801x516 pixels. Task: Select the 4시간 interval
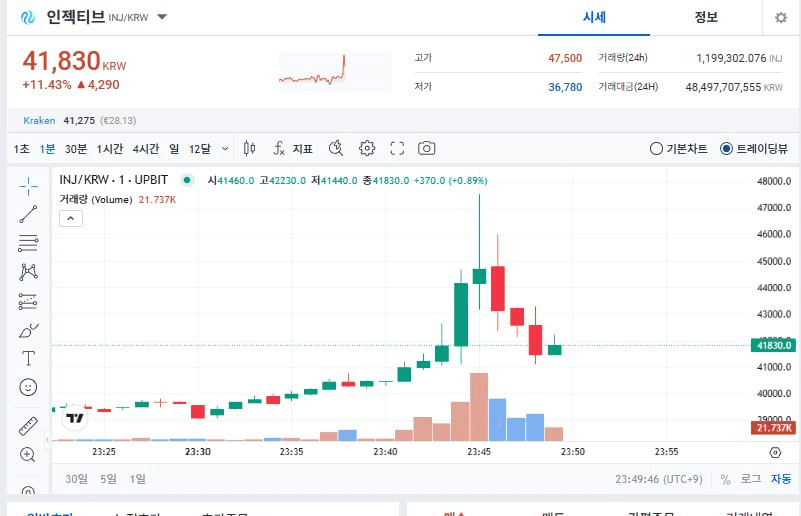pos(146,149)
